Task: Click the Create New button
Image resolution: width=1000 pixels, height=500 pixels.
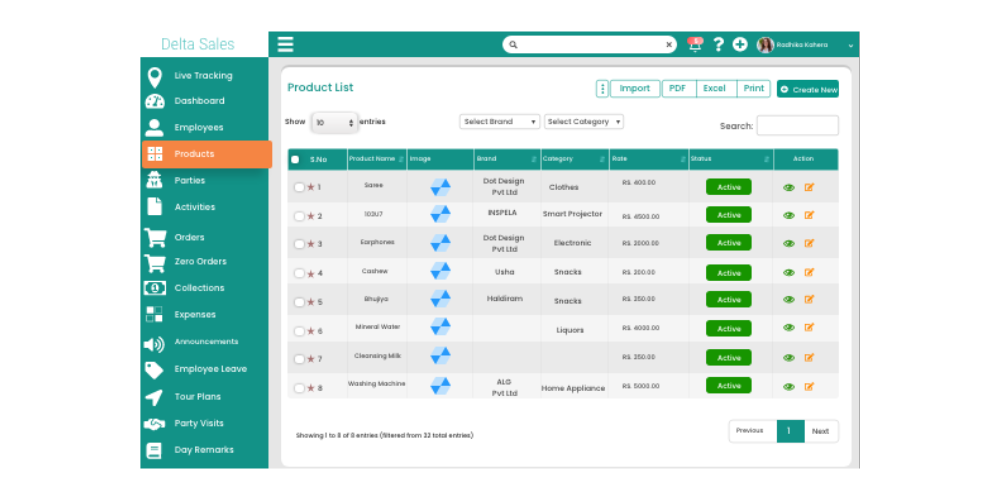Action: tap(807, 89)
